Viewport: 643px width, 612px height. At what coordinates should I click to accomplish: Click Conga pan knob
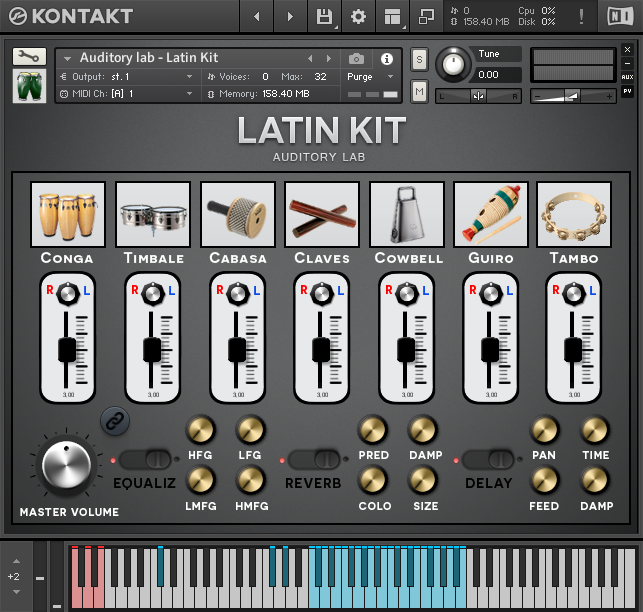point(68,294)
